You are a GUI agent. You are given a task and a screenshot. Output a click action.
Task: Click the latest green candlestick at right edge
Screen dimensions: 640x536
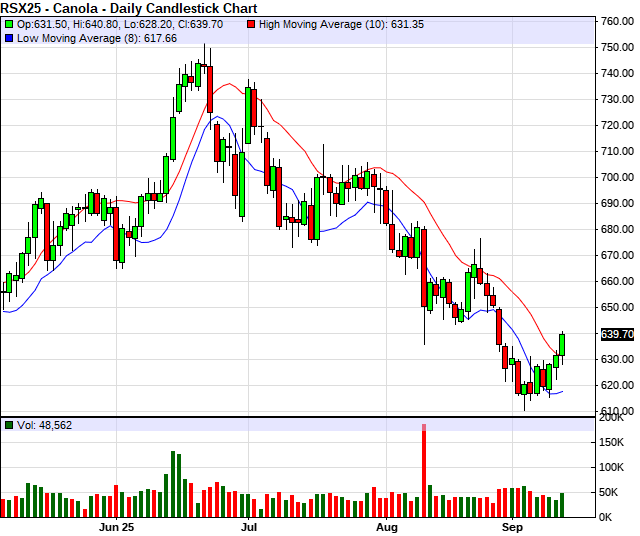[x=563, y=344]
